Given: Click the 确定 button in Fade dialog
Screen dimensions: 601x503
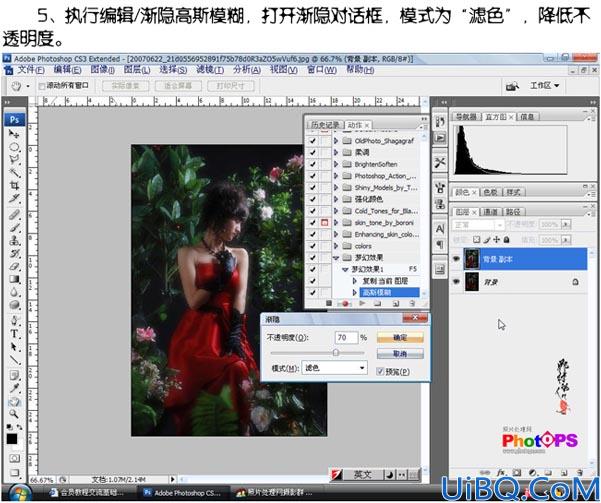Looking at the screenshot, I should point(400,337).
